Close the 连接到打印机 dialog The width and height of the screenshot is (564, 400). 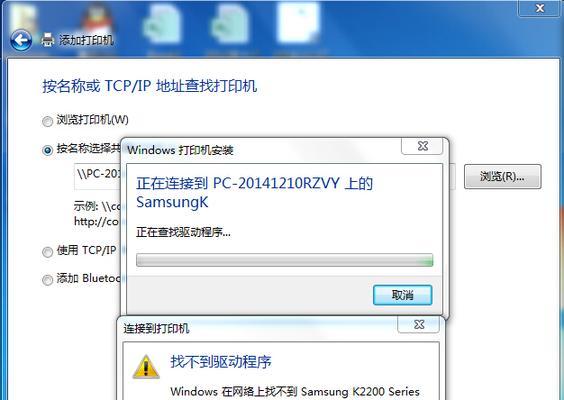(419, 324)
